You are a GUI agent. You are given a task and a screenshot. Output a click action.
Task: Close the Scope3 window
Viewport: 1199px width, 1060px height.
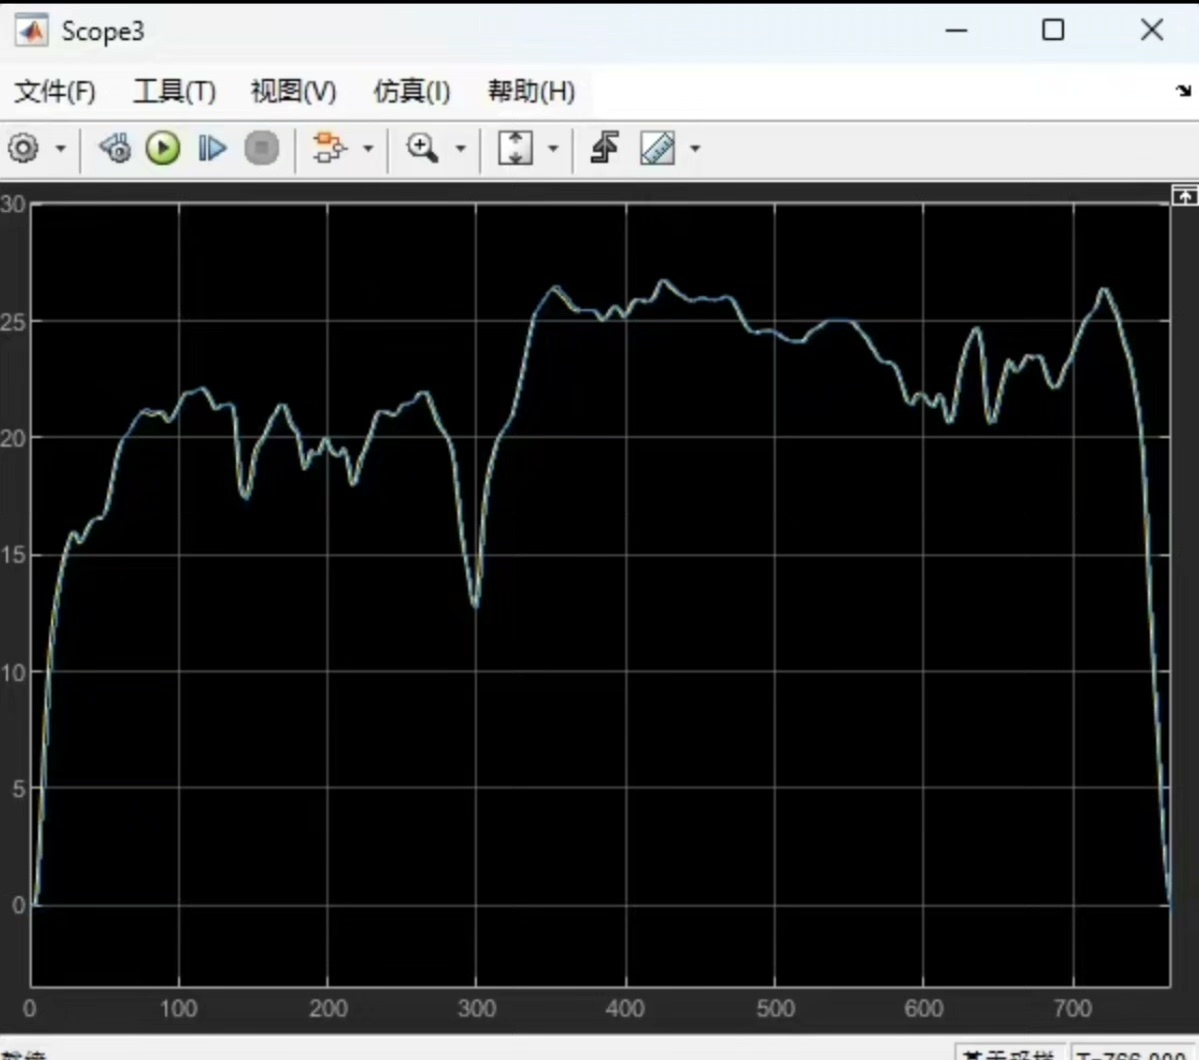tap(1152, 30)
